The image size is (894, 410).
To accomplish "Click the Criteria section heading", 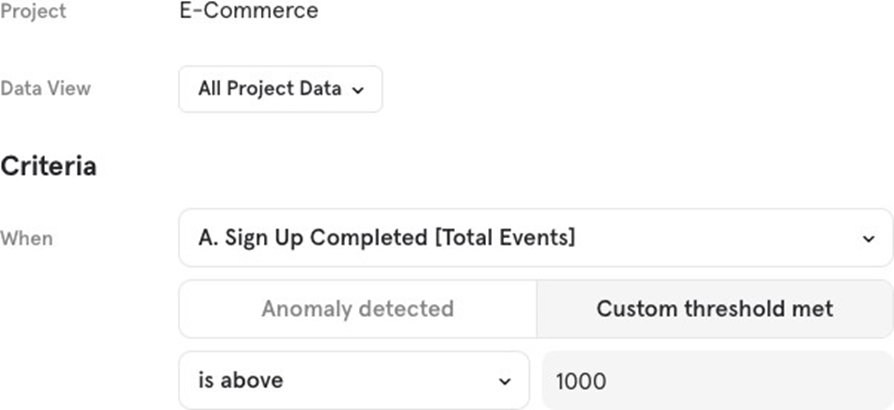I will 49,166.
